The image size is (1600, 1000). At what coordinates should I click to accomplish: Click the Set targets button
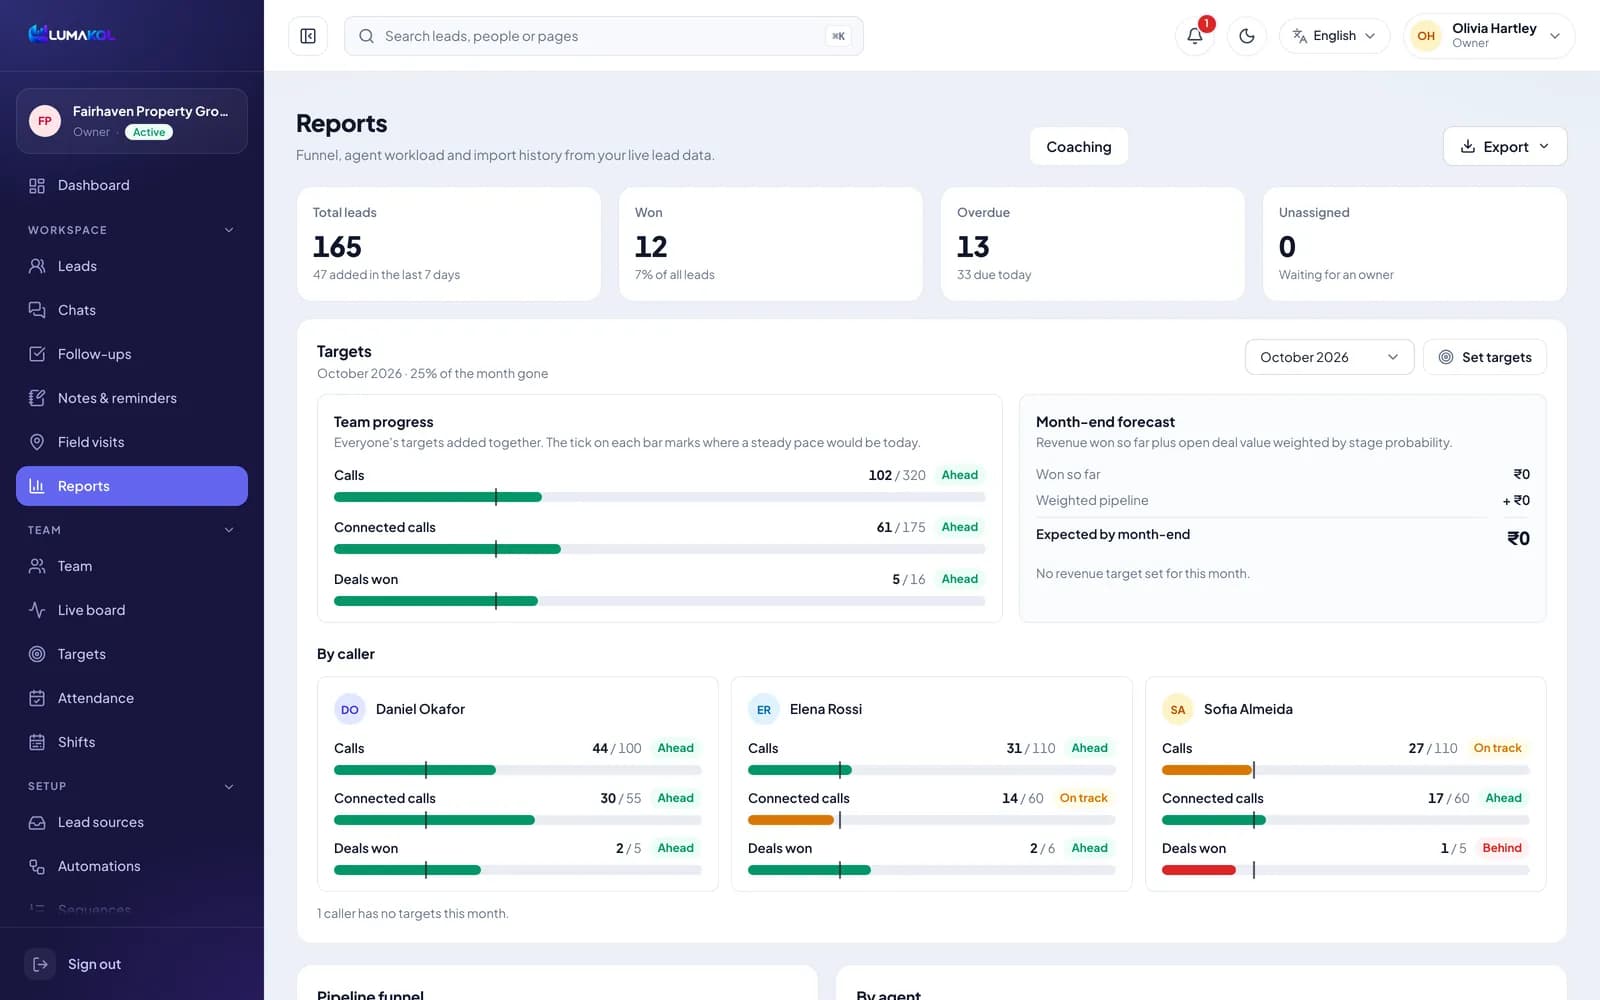[x=1485, y=357]
